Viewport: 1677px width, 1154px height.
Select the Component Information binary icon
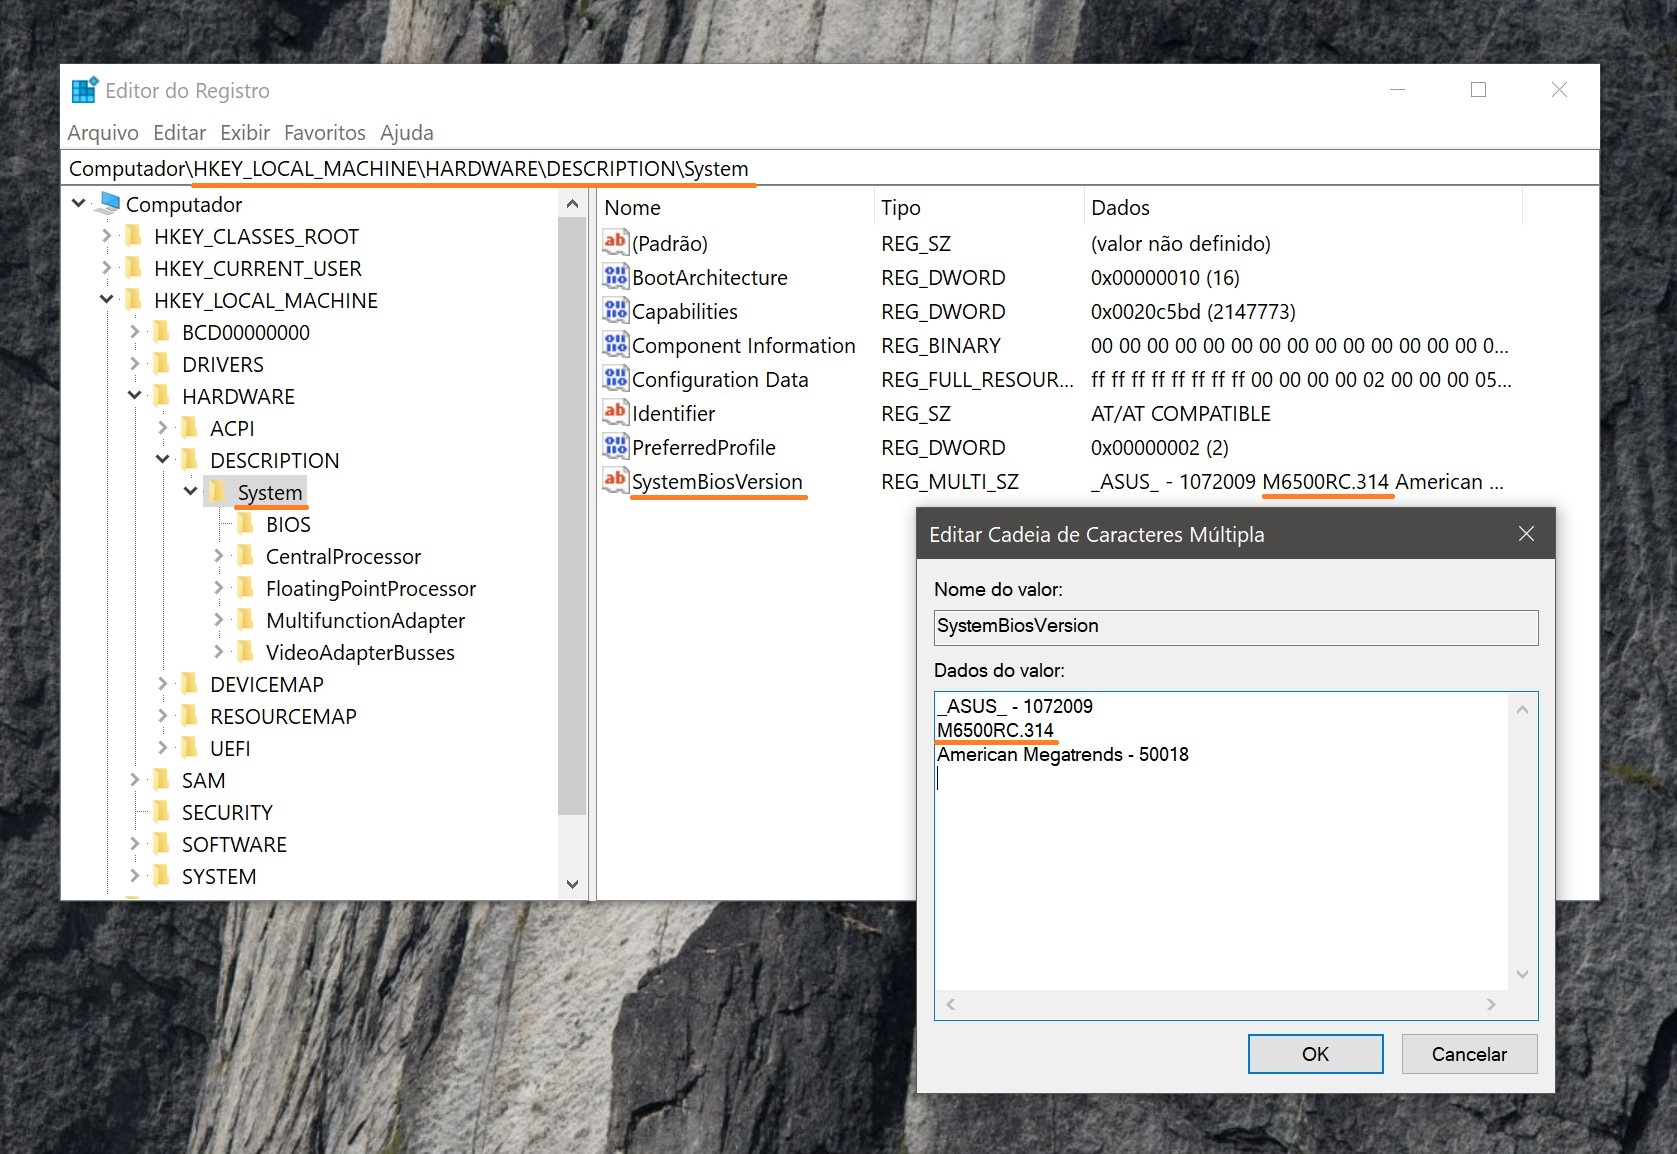[615, 345]
